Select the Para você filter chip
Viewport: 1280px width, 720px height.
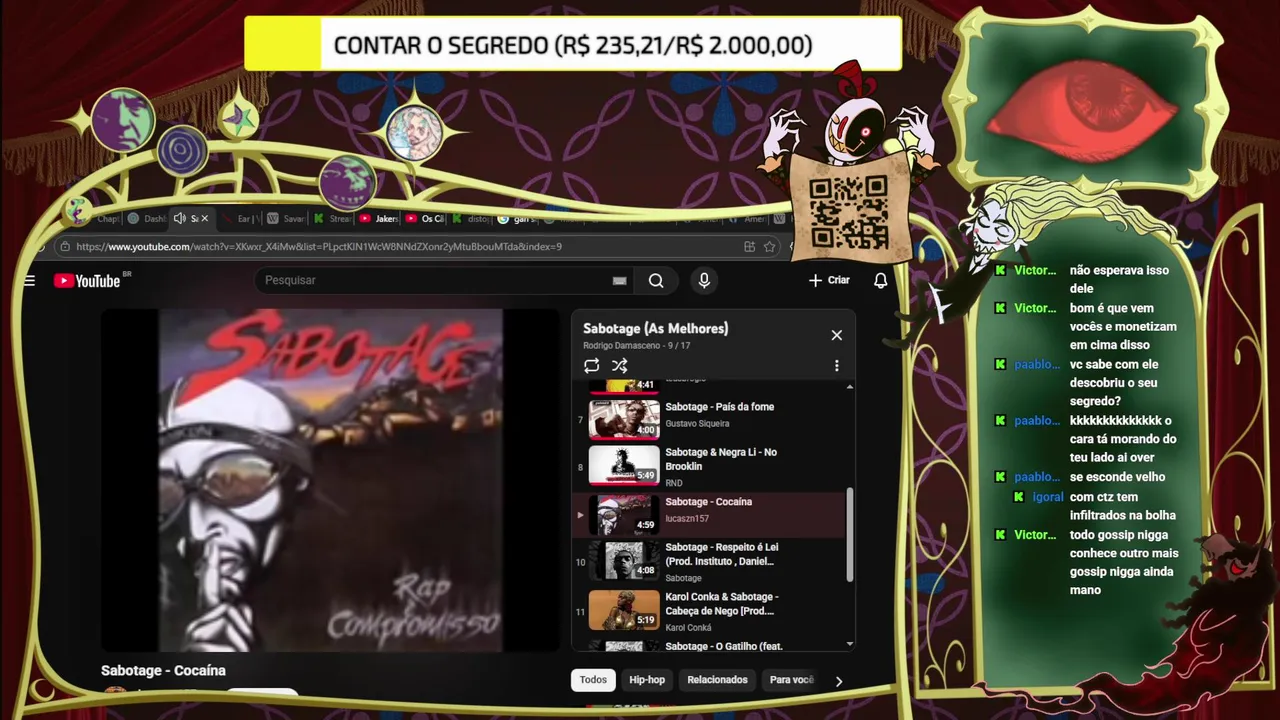tap(791, 680)
